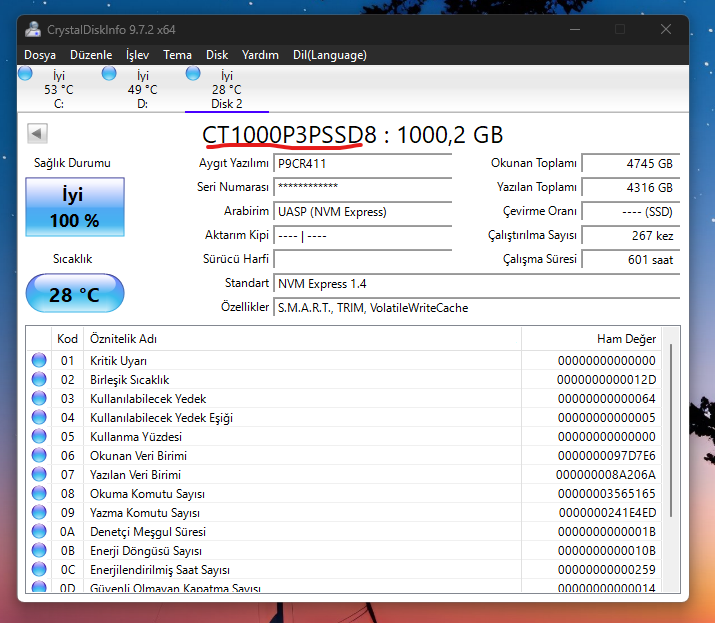Open the Disk menu
The width and height of the screenshot is (715, 623).
217,55
